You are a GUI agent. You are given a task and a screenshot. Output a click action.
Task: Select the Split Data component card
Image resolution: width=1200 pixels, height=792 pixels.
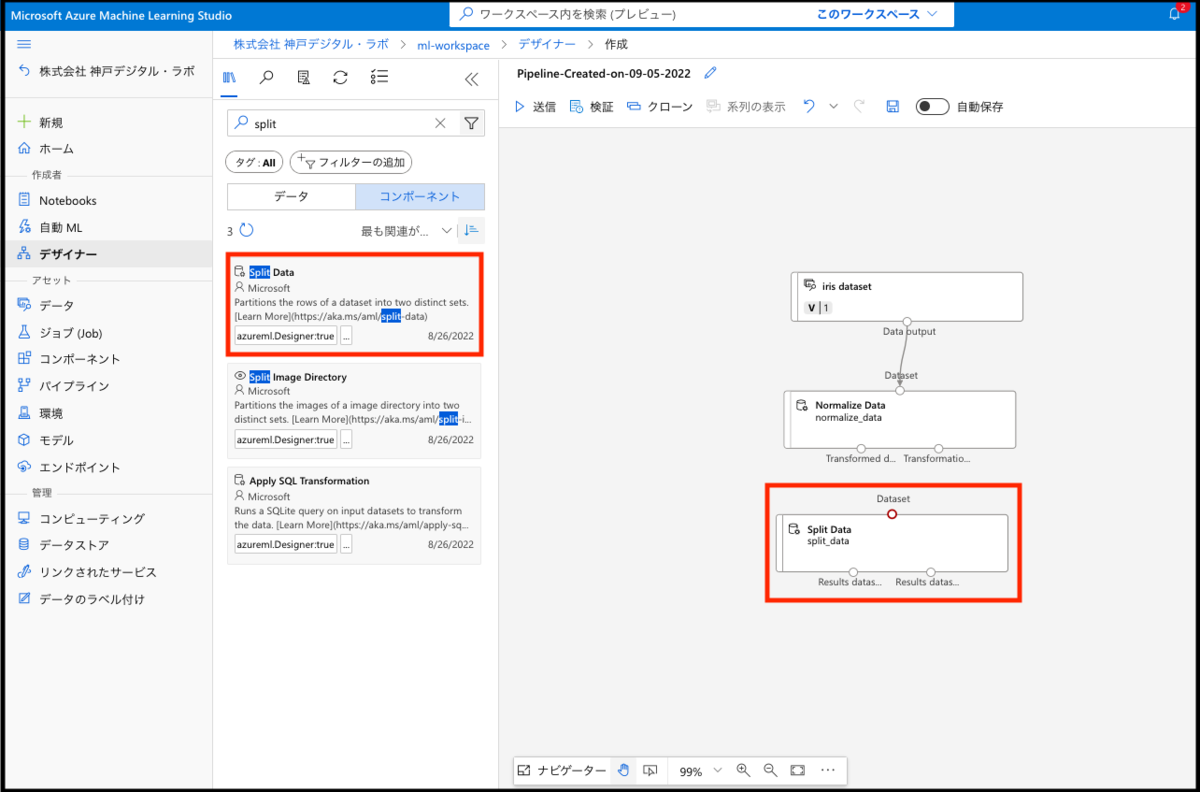(354, 303)
